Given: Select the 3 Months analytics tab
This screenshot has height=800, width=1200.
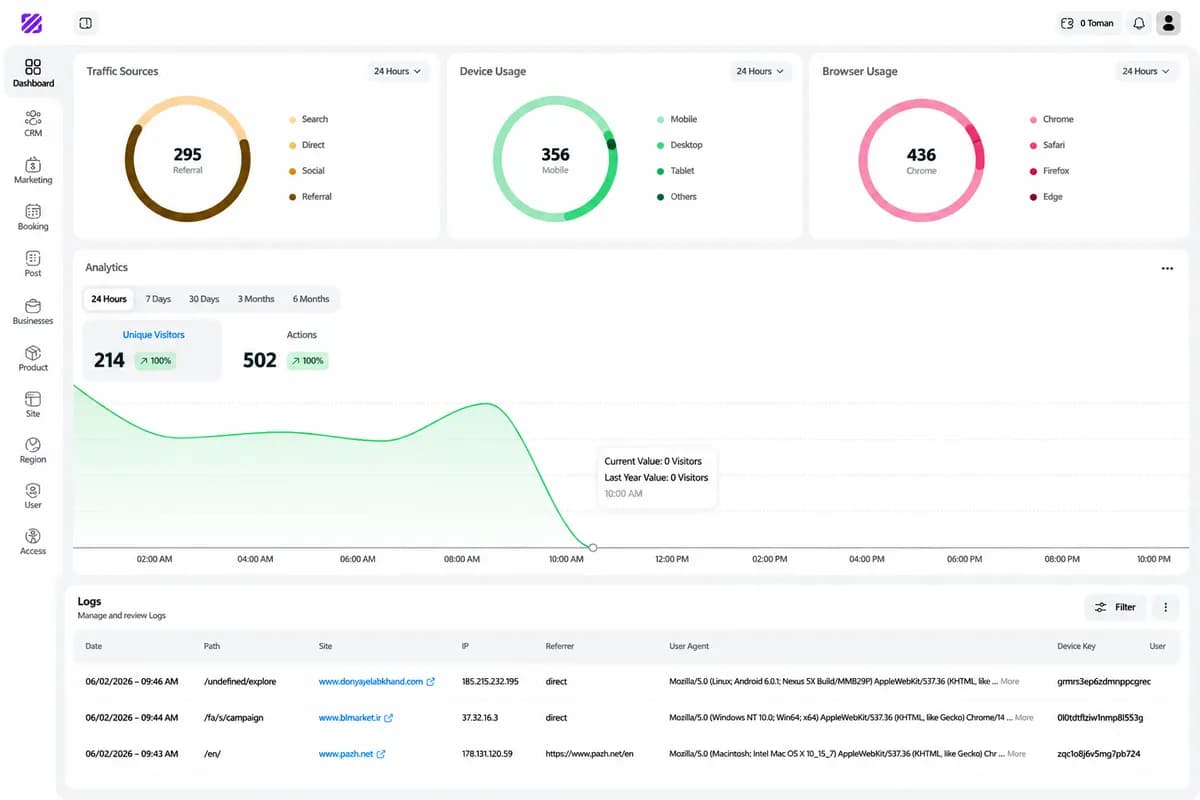Looking at the screenshot, I should [x=256, y=299].
